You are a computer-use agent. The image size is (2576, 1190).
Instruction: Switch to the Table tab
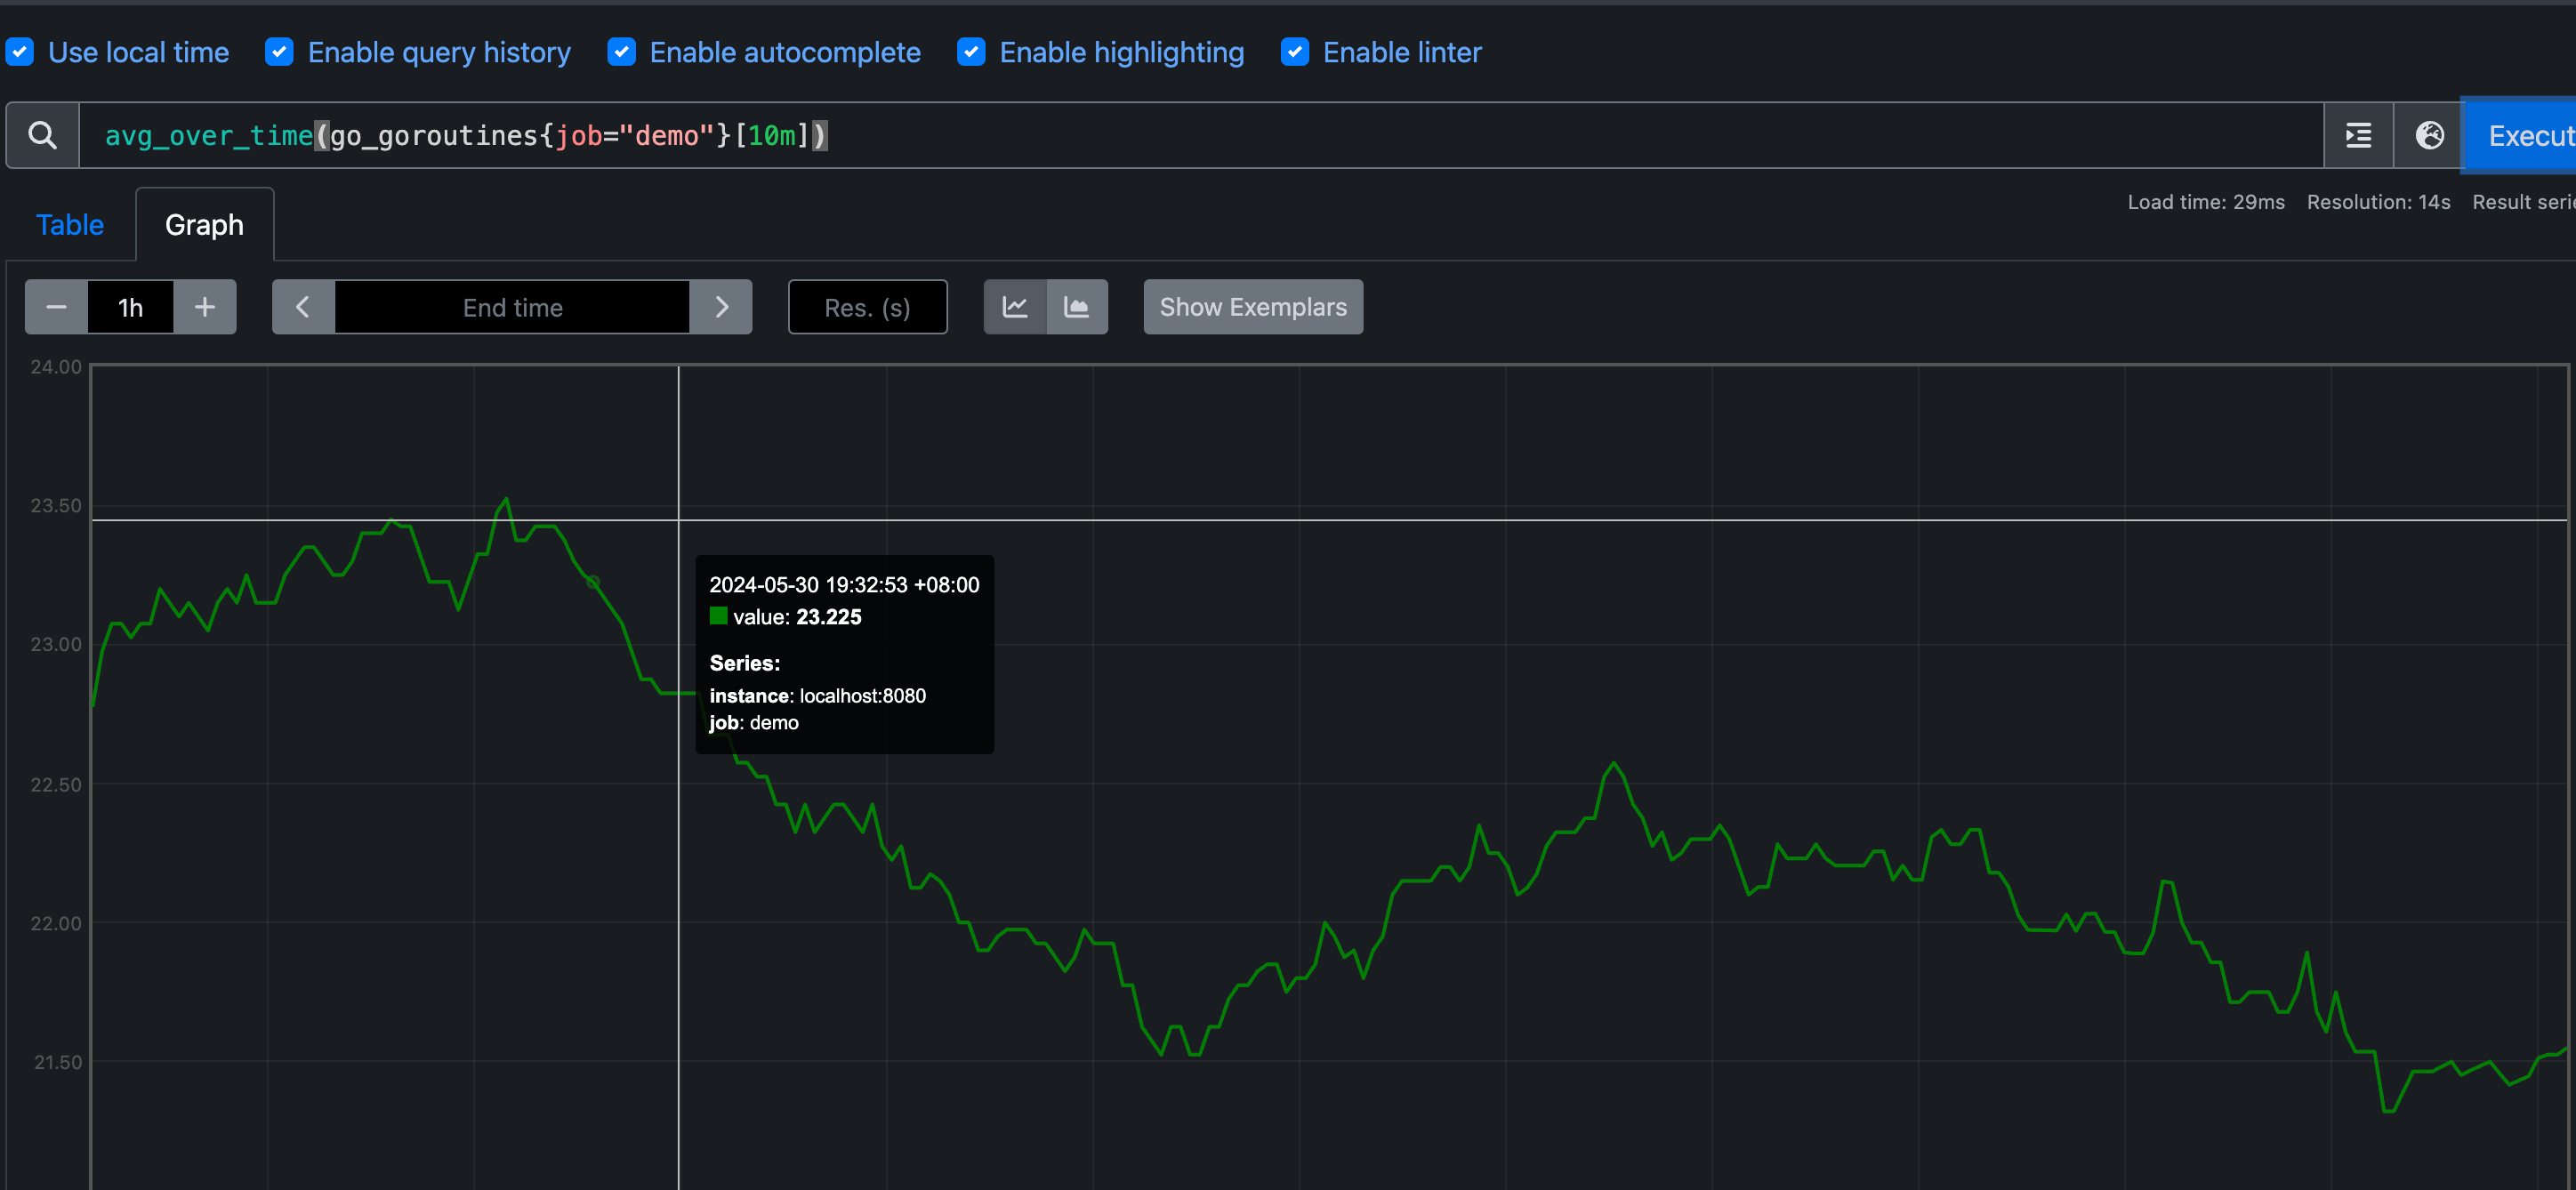pyautogui.click(x=70, y=225)
